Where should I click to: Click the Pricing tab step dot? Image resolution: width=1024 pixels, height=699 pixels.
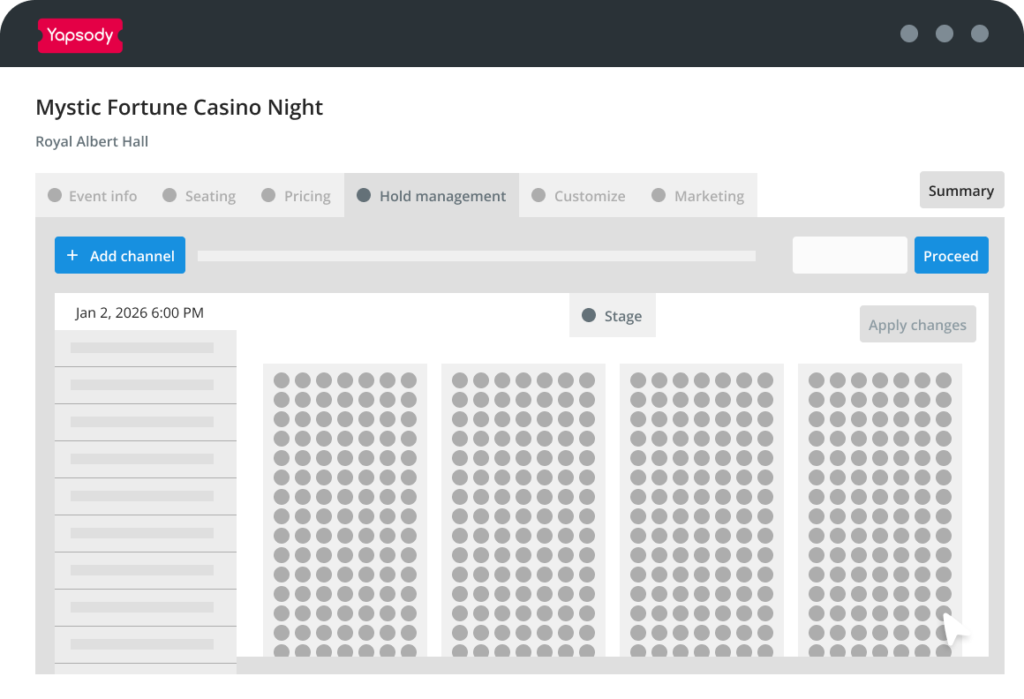coord(268,196)
